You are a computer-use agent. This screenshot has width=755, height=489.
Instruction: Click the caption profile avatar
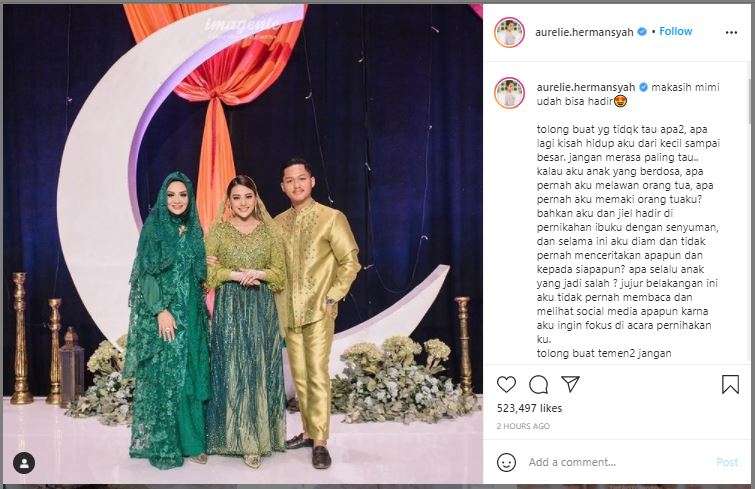tap(509, 92)
